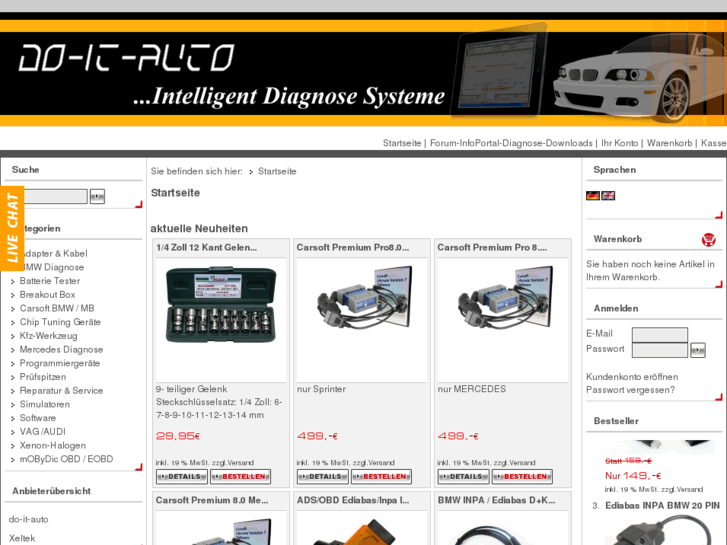Open the Prüfspitzen category
This screenshot has width=727, height=545.
[x=43, y=377]
